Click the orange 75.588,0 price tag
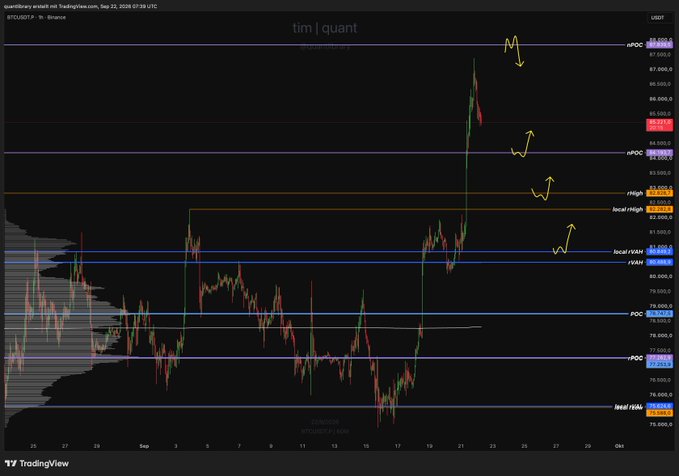 660,413
